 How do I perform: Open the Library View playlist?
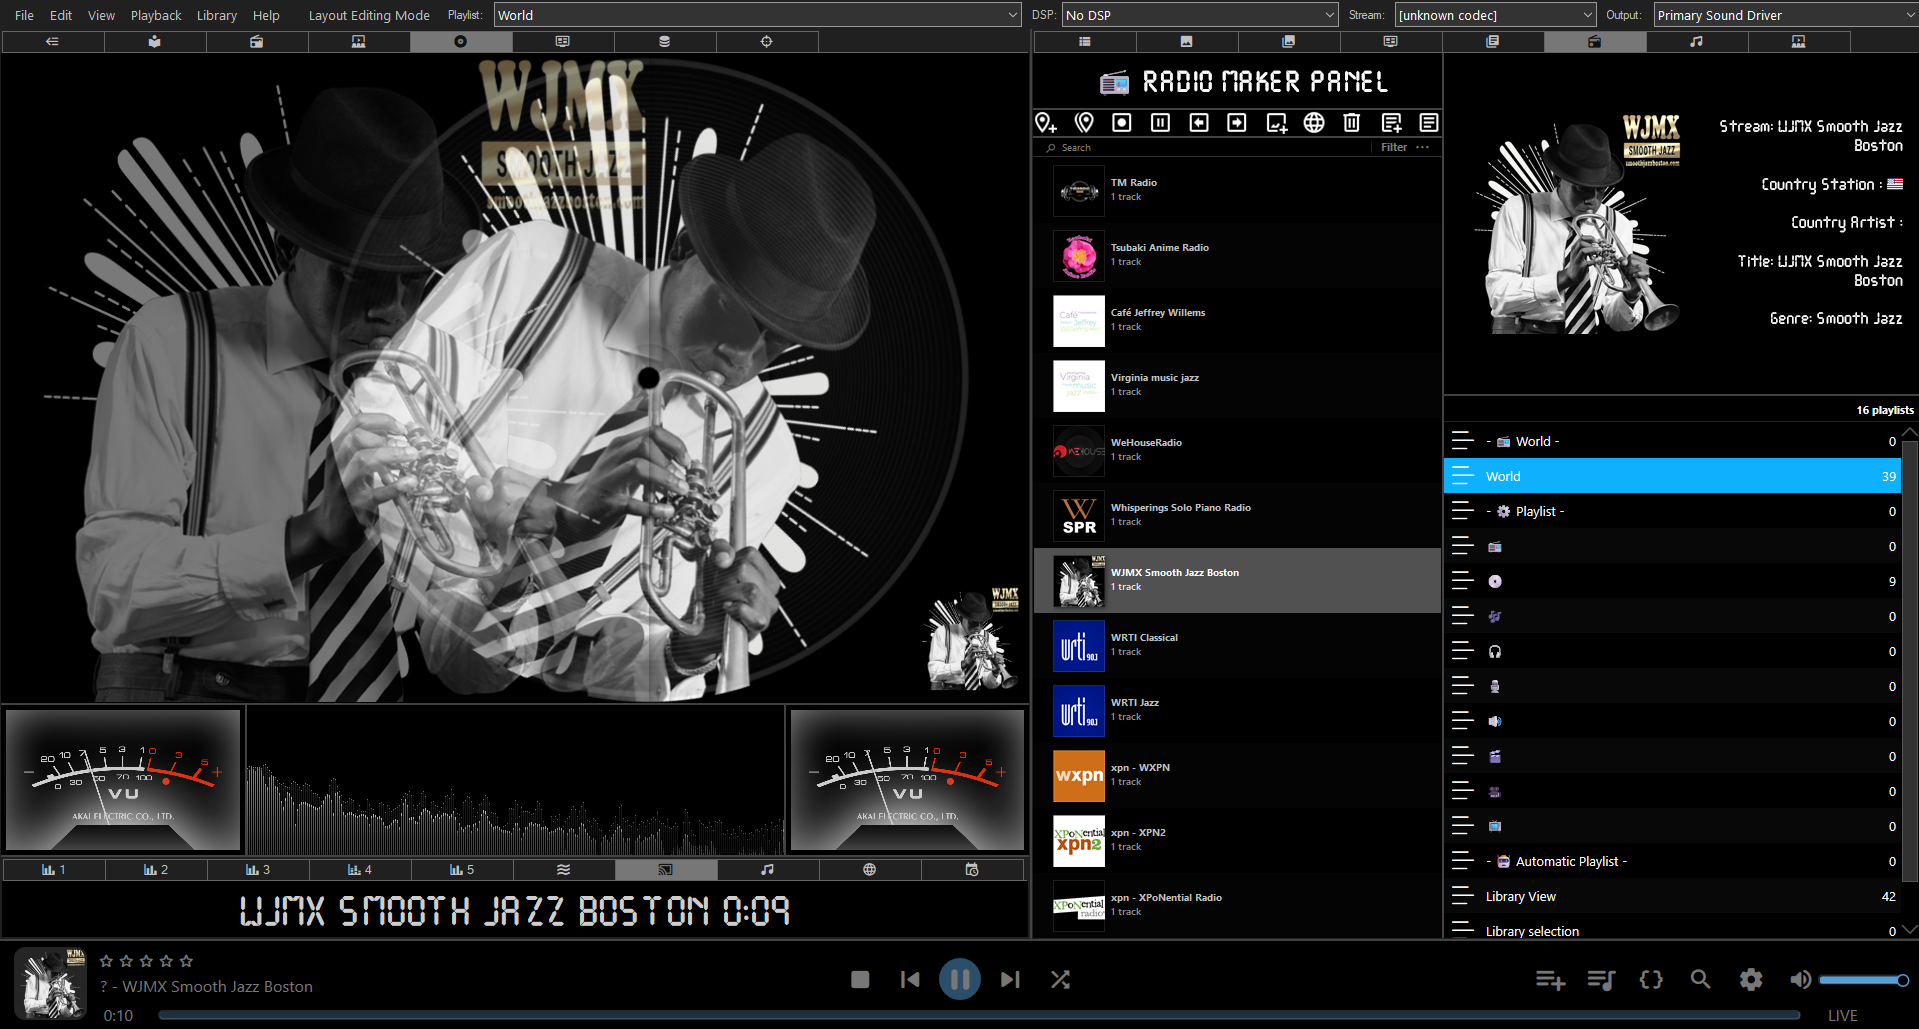(1672, 896)
